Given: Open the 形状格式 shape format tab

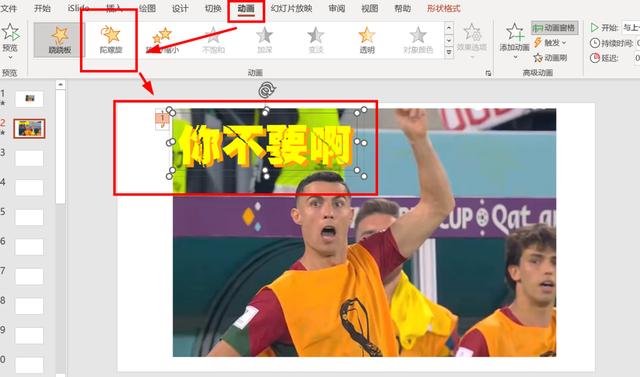Looking at the screenshot, I should 444,8.
